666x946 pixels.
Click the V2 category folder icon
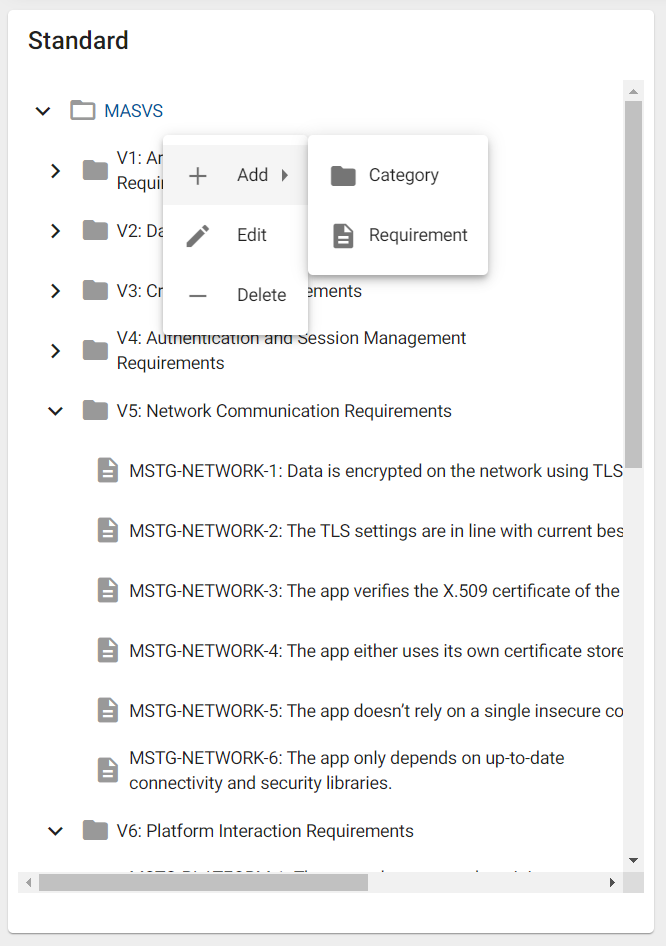(95, 230)
